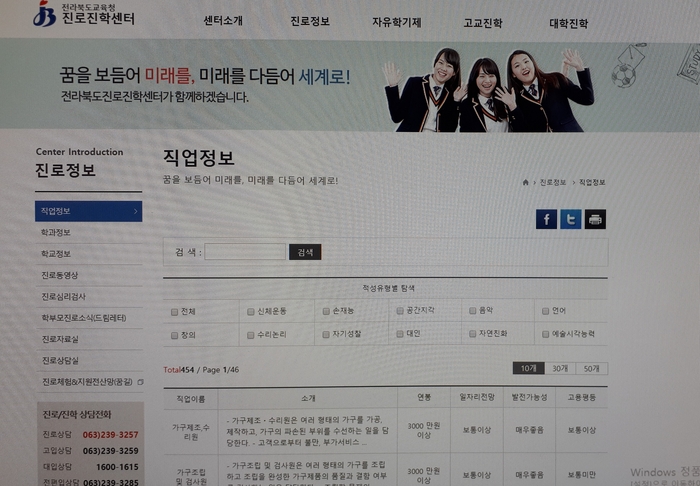Open 진로체험&지원전산망(꿈길) link
The height and width of the screenshot is (486, 700).
click(87, 382)
